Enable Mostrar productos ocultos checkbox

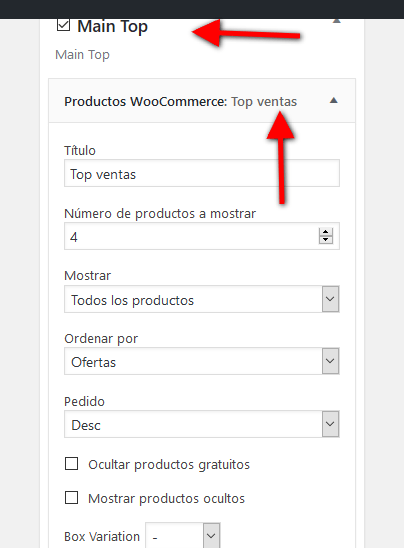(x=71, y=498)
